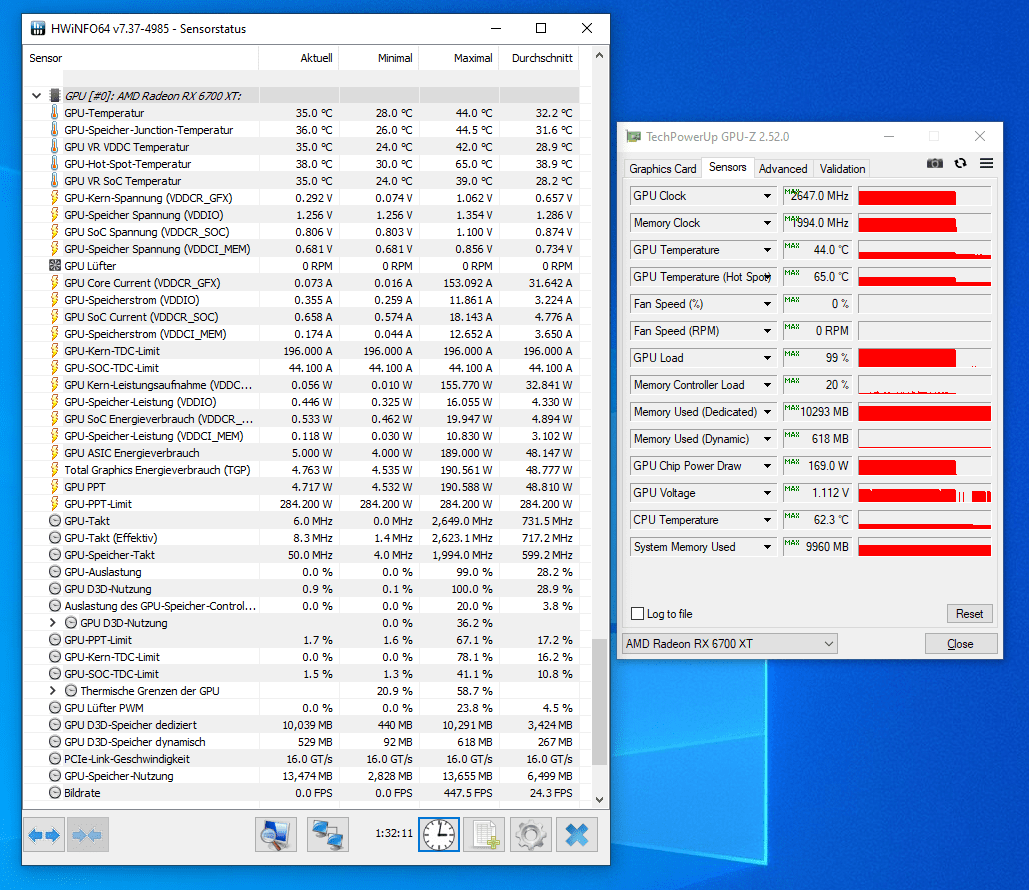This screenshot has width=1029, height=890.
Task: Open the GPU Load dropdown arrow
Action: pos(767,358)
